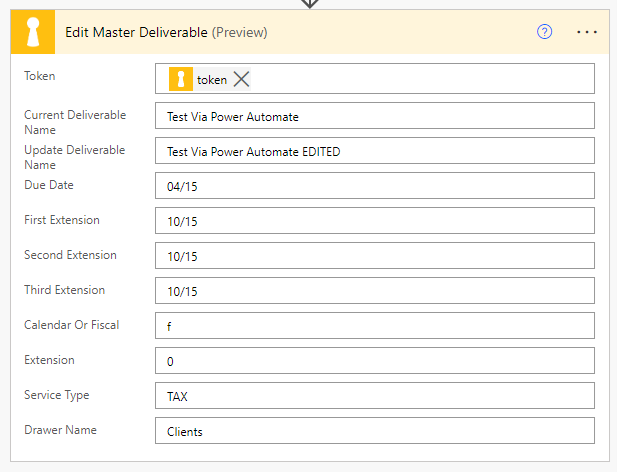This screenshot has width=617, height=472.
Task: Focus the Current Deliverable Name field
Action: (375, 116)
